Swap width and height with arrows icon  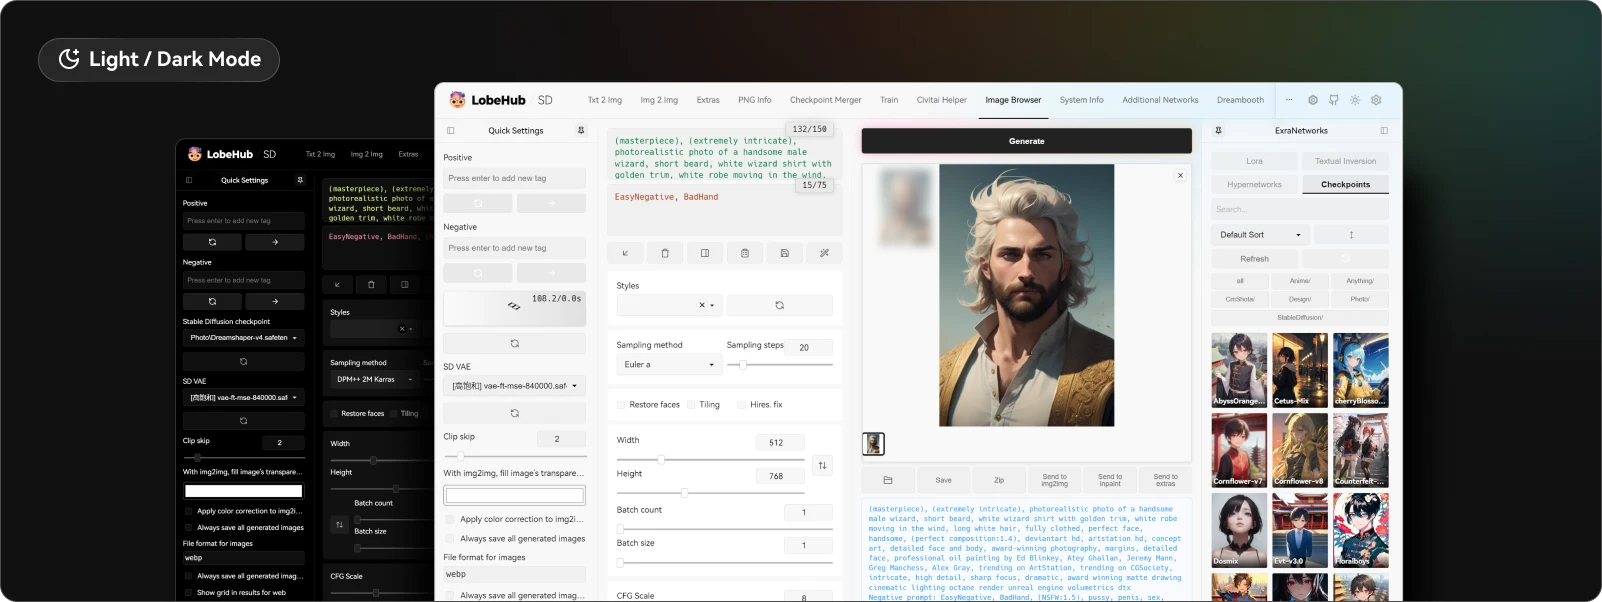[822, 465]
